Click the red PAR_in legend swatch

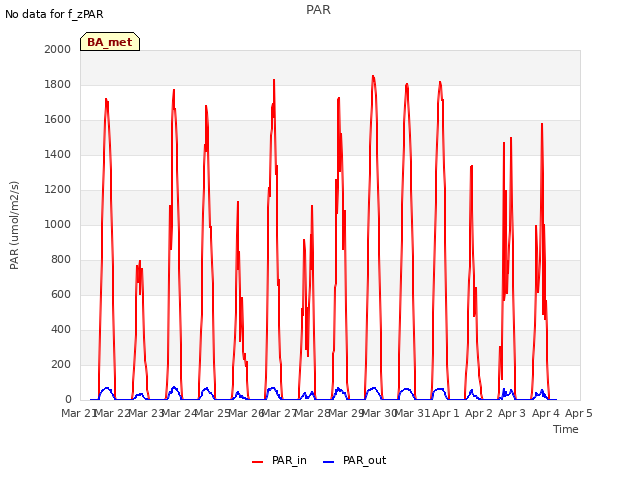tap(258, 462)
